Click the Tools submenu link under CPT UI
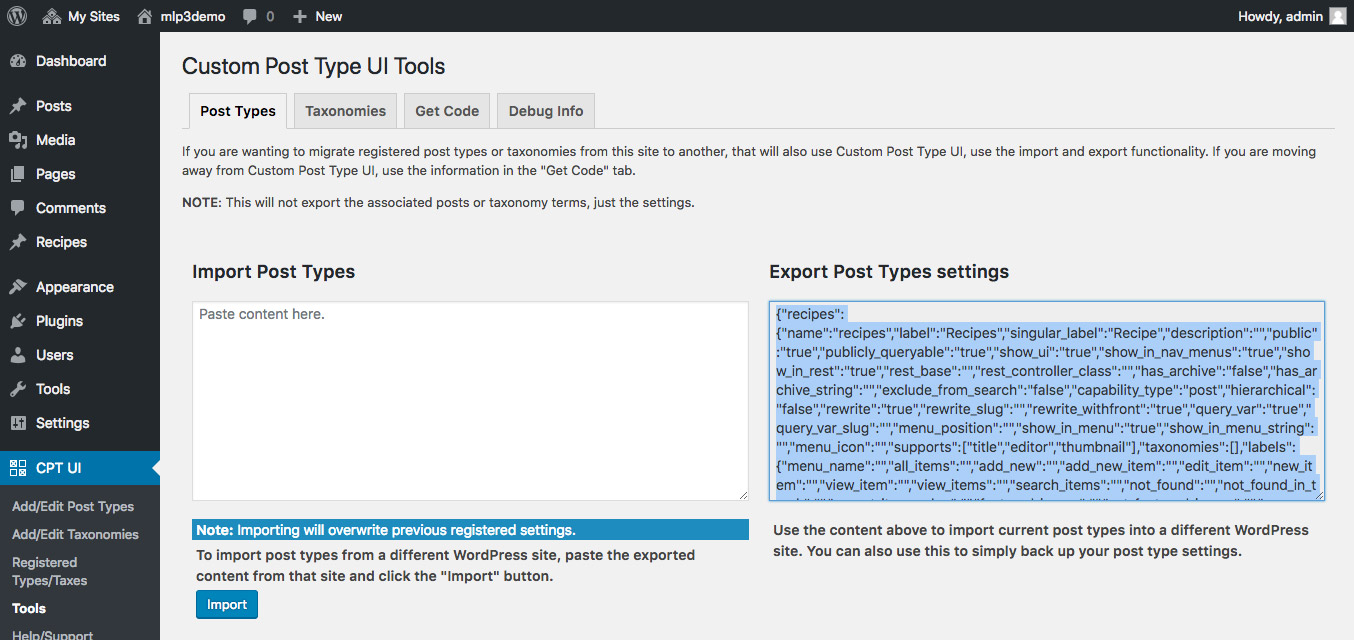This screenshot has width=1354, height=640. tap(29, 608)
